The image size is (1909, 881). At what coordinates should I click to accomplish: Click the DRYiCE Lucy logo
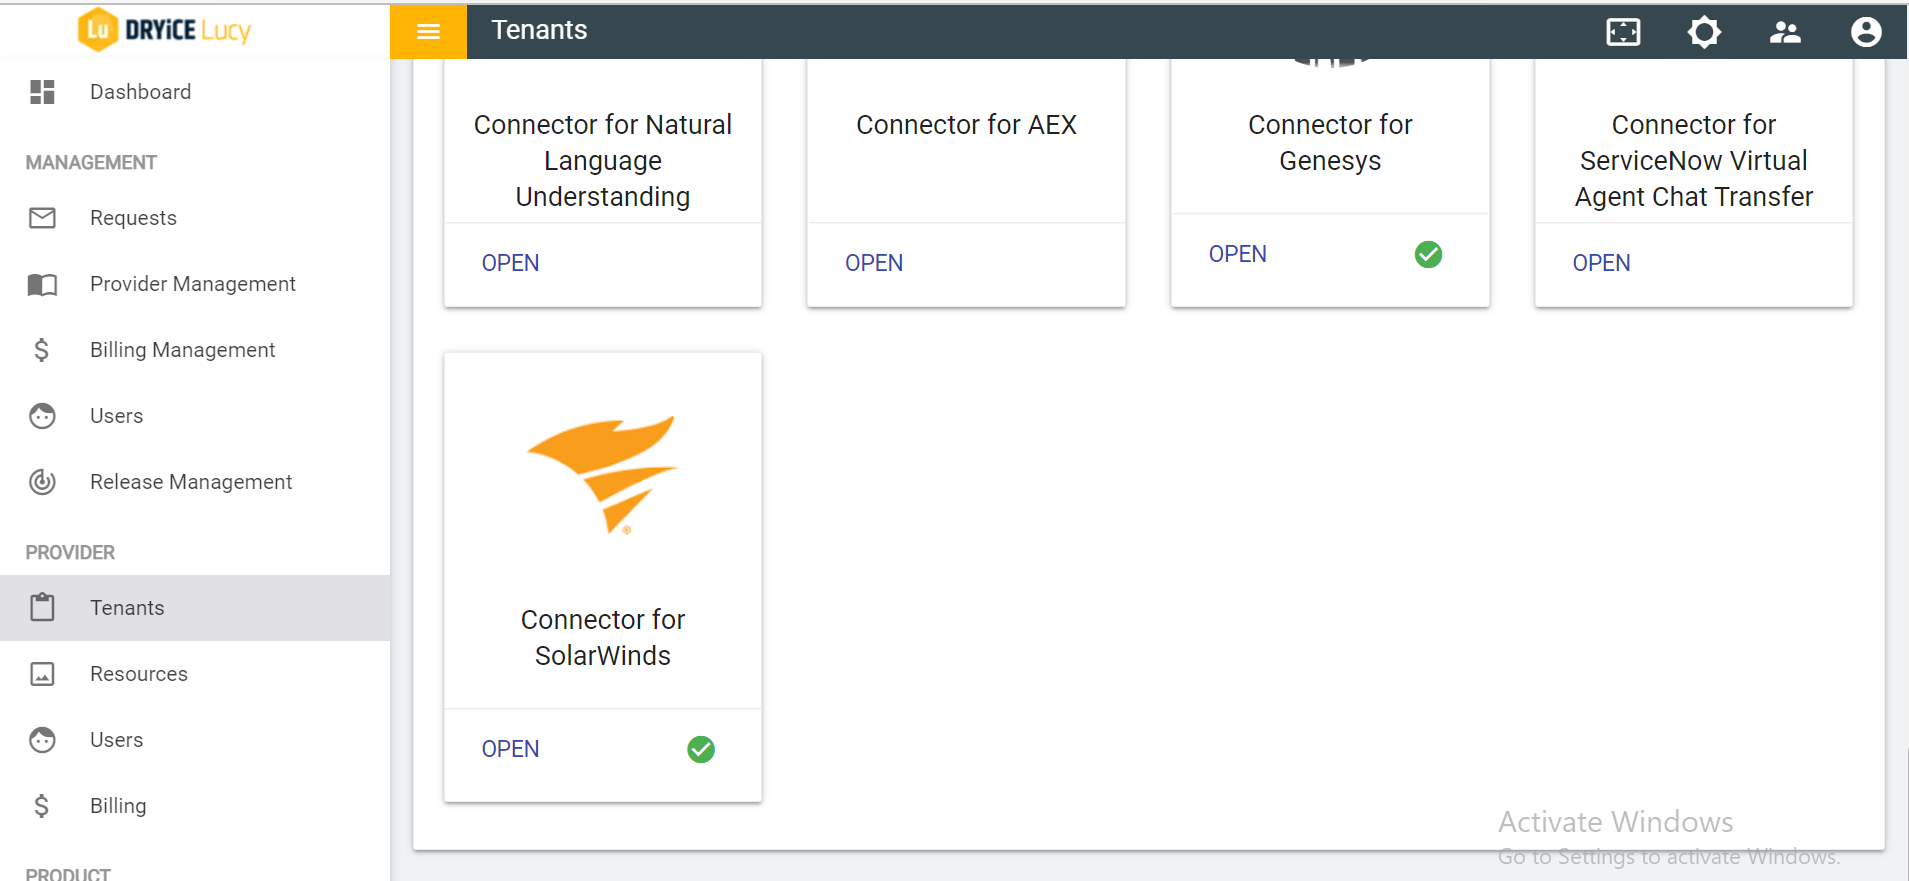[x=165, y=30]
